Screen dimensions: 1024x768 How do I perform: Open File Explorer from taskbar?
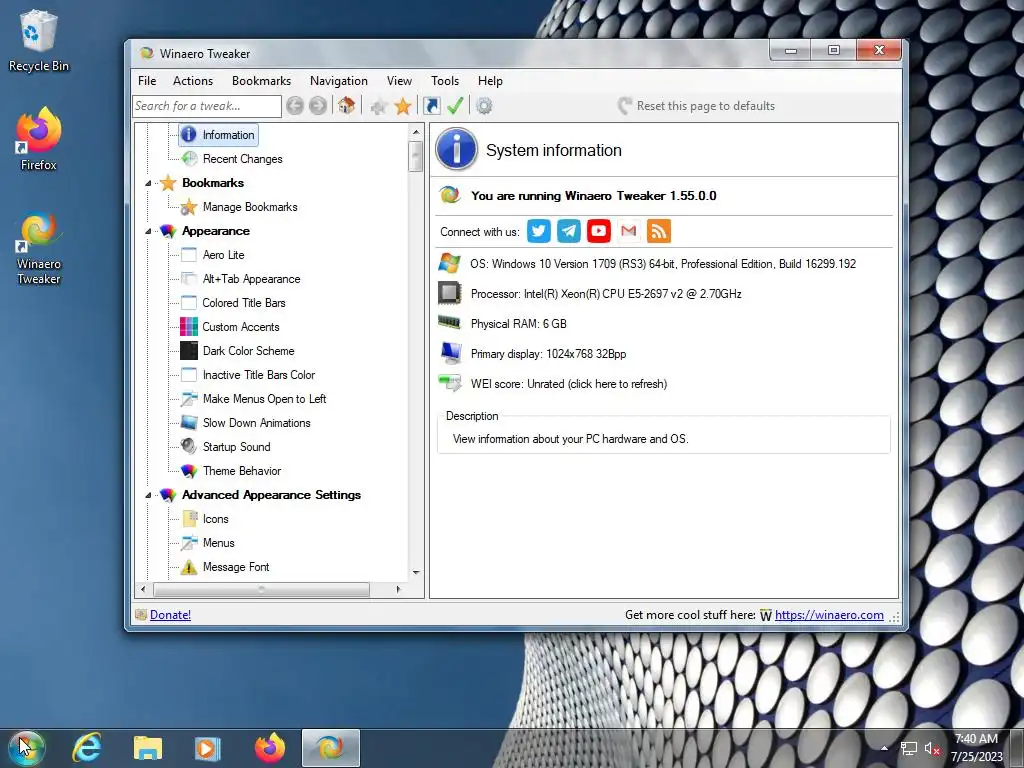click(x=148, y=748)
